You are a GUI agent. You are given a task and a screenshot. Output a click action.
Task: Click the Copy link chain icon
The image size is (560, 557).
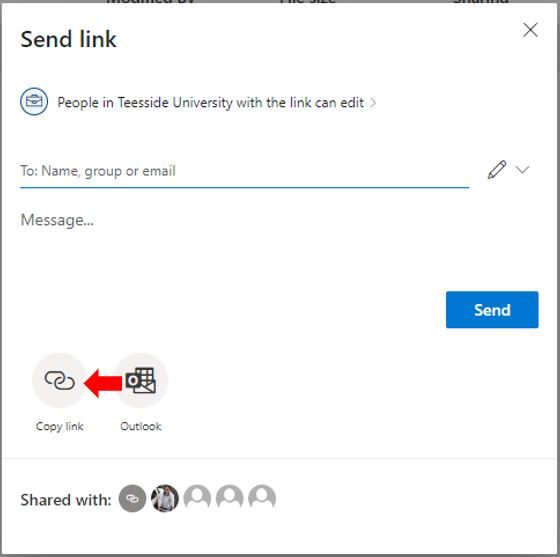click(59, 381)
